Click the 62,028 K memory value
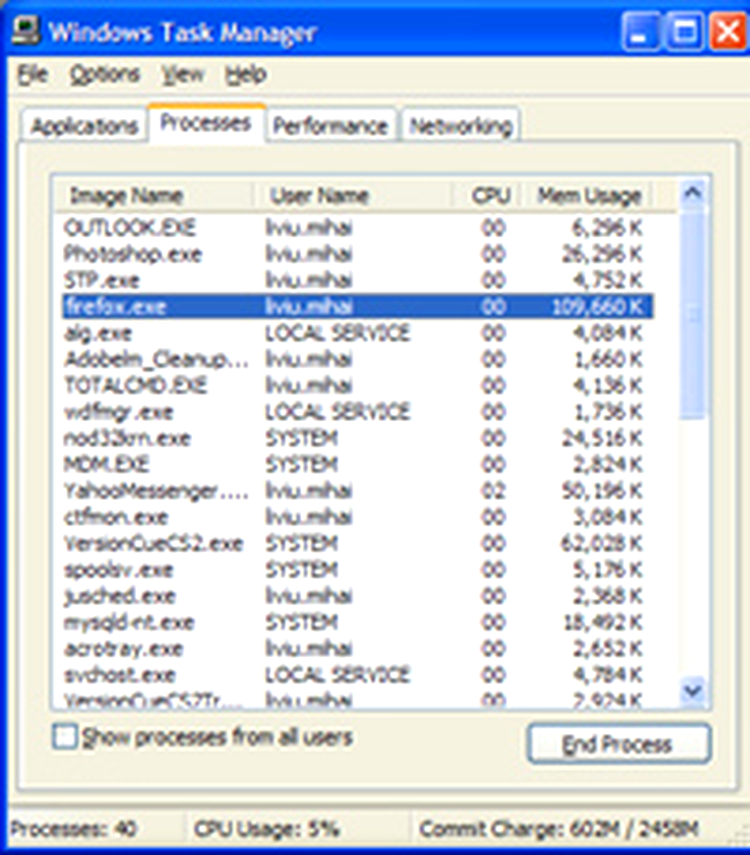Screen dimensions: 750x855 602,543
